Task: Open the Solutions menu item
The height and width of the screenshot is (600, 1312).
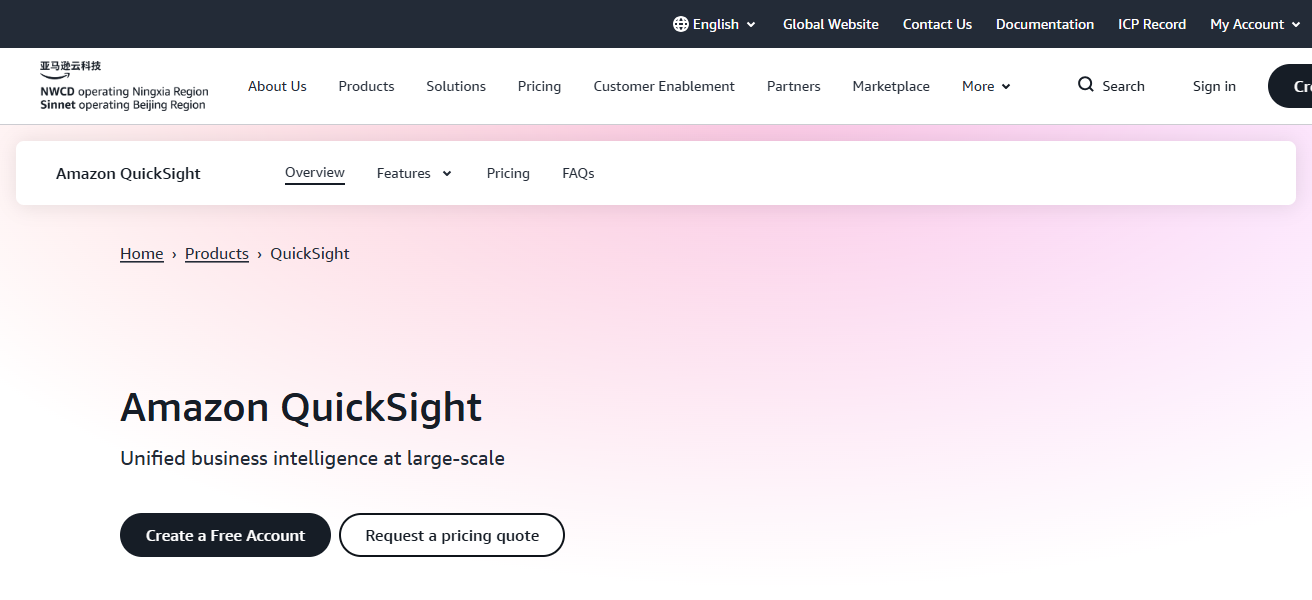Action: 455,86
